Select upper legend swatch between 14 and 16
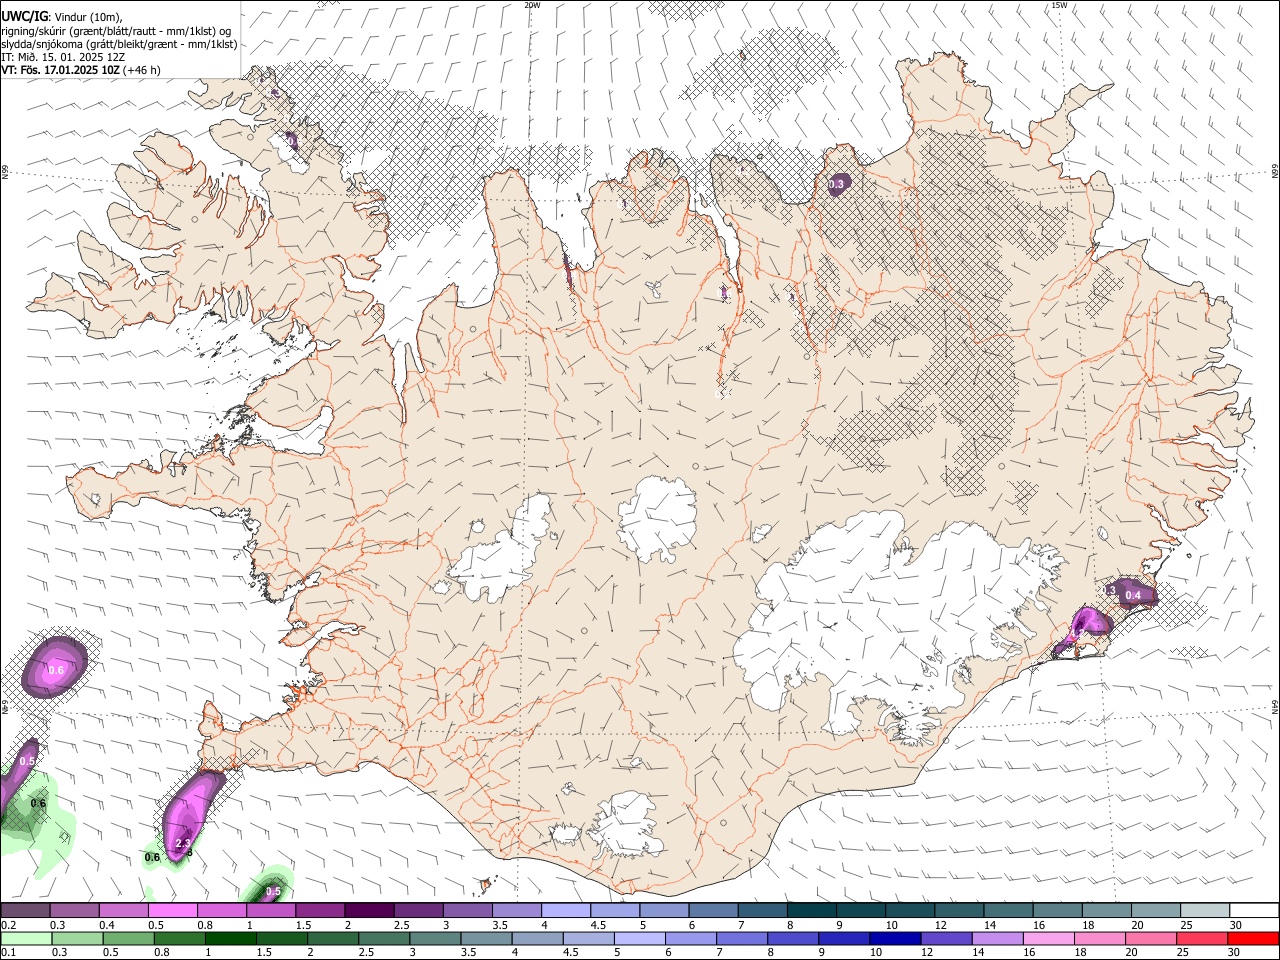The height and width of the screenshot is (960, 1280). coord(1009,911)
